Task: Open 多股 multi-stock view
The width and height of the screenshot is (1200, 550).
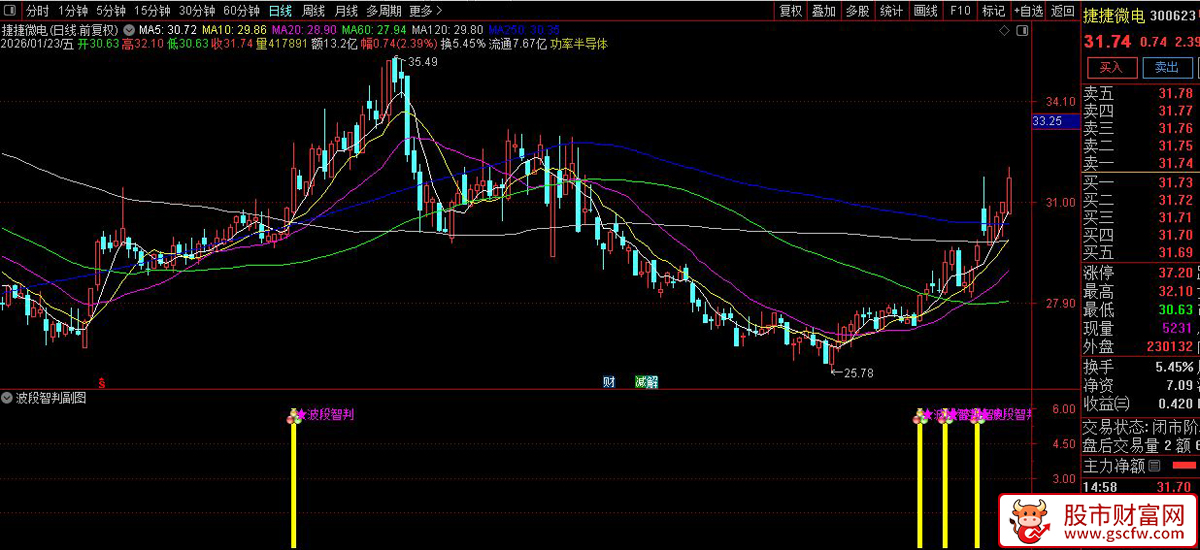Action: point(857,11)
